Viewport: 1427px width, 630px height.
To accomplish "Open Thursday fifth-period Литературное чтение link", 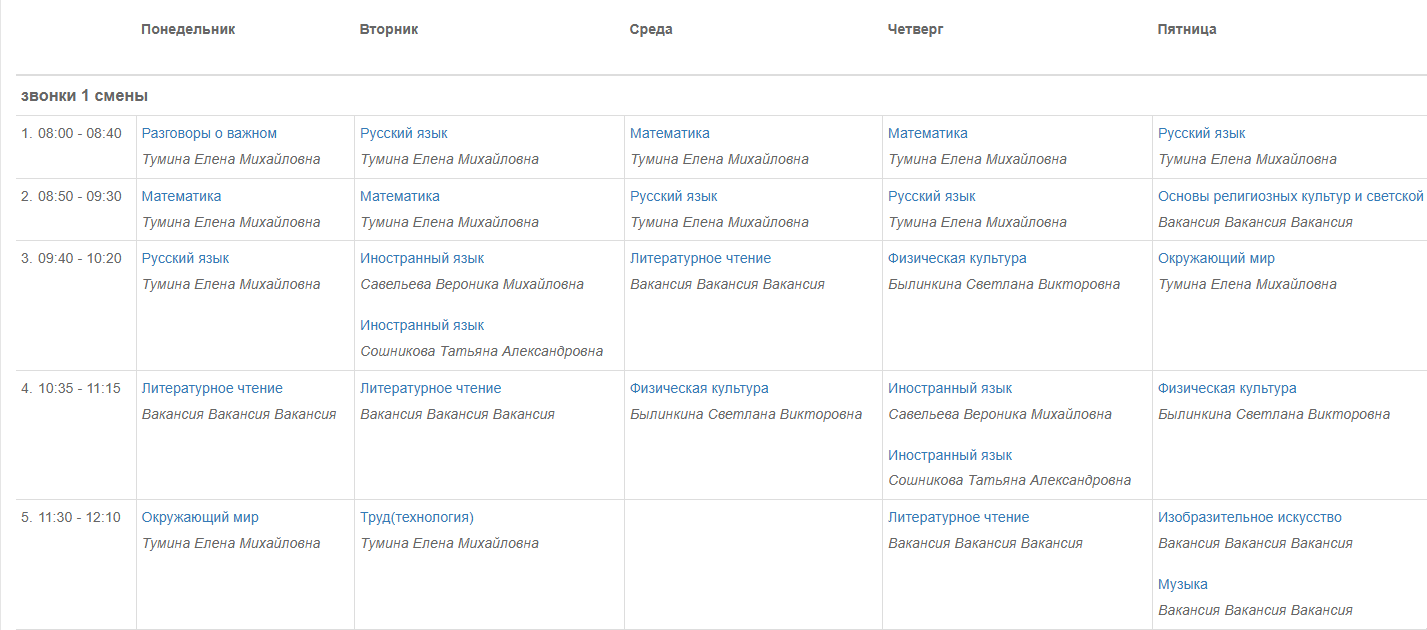I will 958,517.
